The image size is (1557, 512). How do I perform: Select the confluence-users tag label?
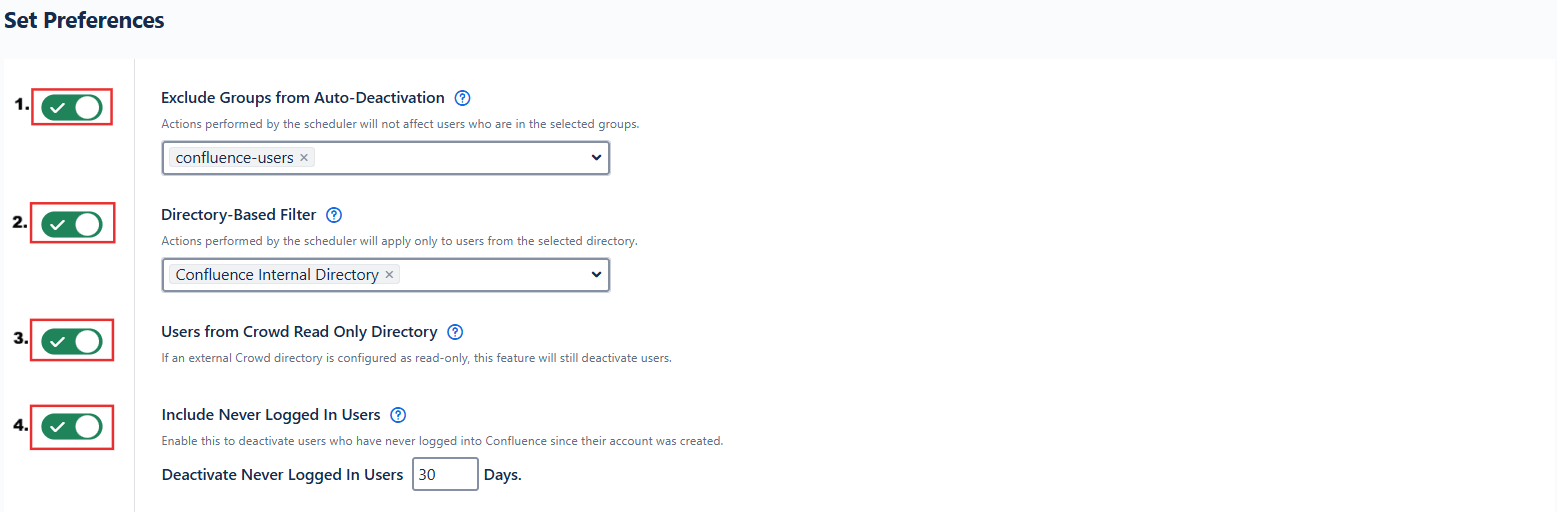(x=234, y=158)
